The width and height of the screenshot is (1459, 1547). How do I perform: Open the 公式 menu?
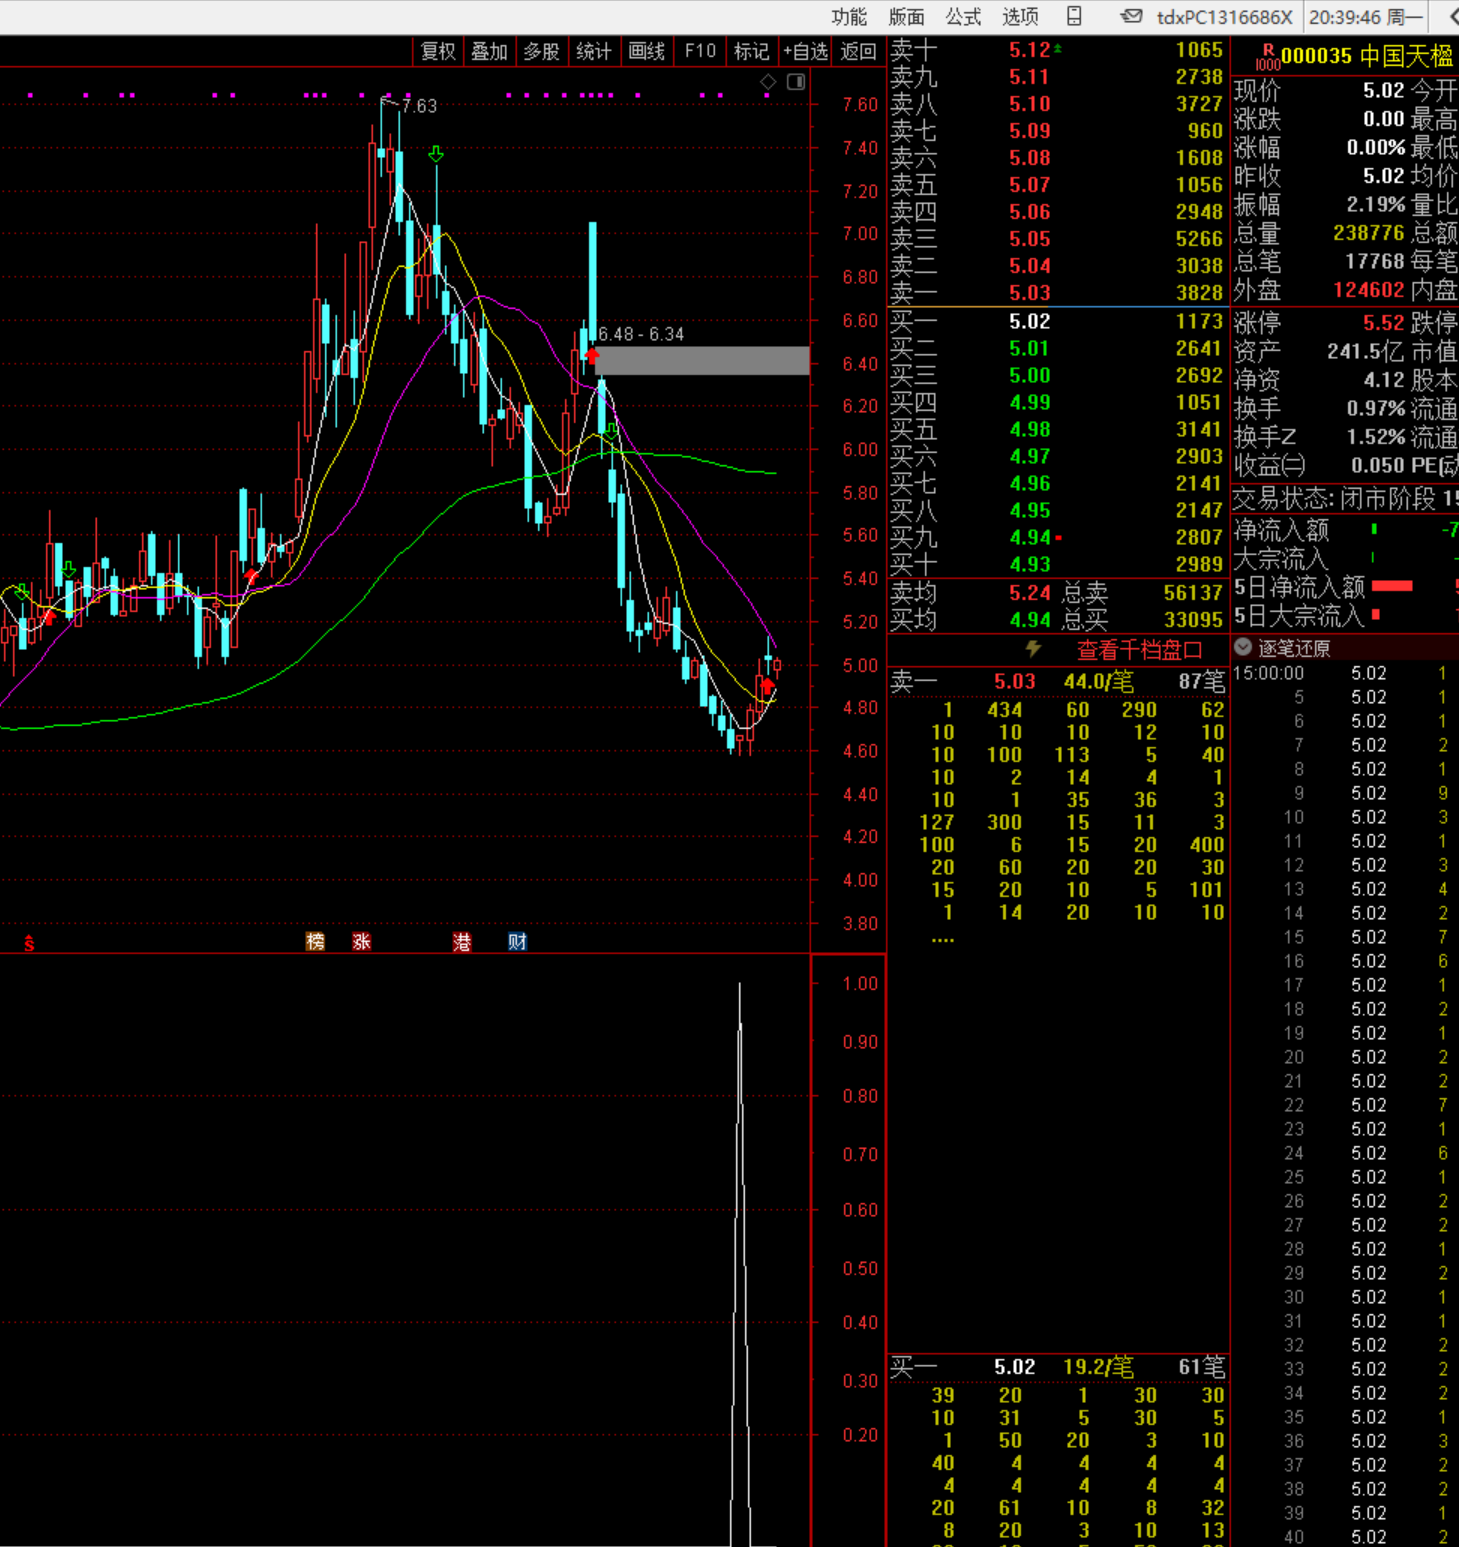[964, 17]
